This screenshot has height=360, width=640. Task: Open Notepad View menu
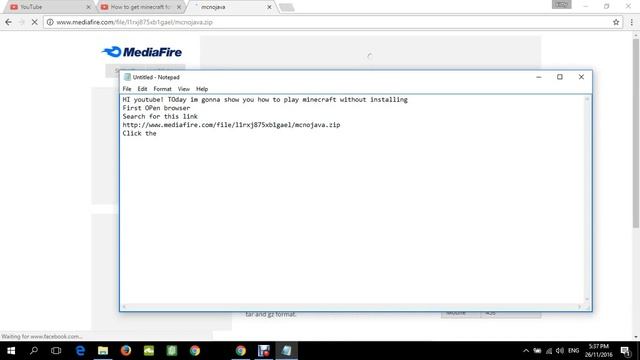(184, 89)
